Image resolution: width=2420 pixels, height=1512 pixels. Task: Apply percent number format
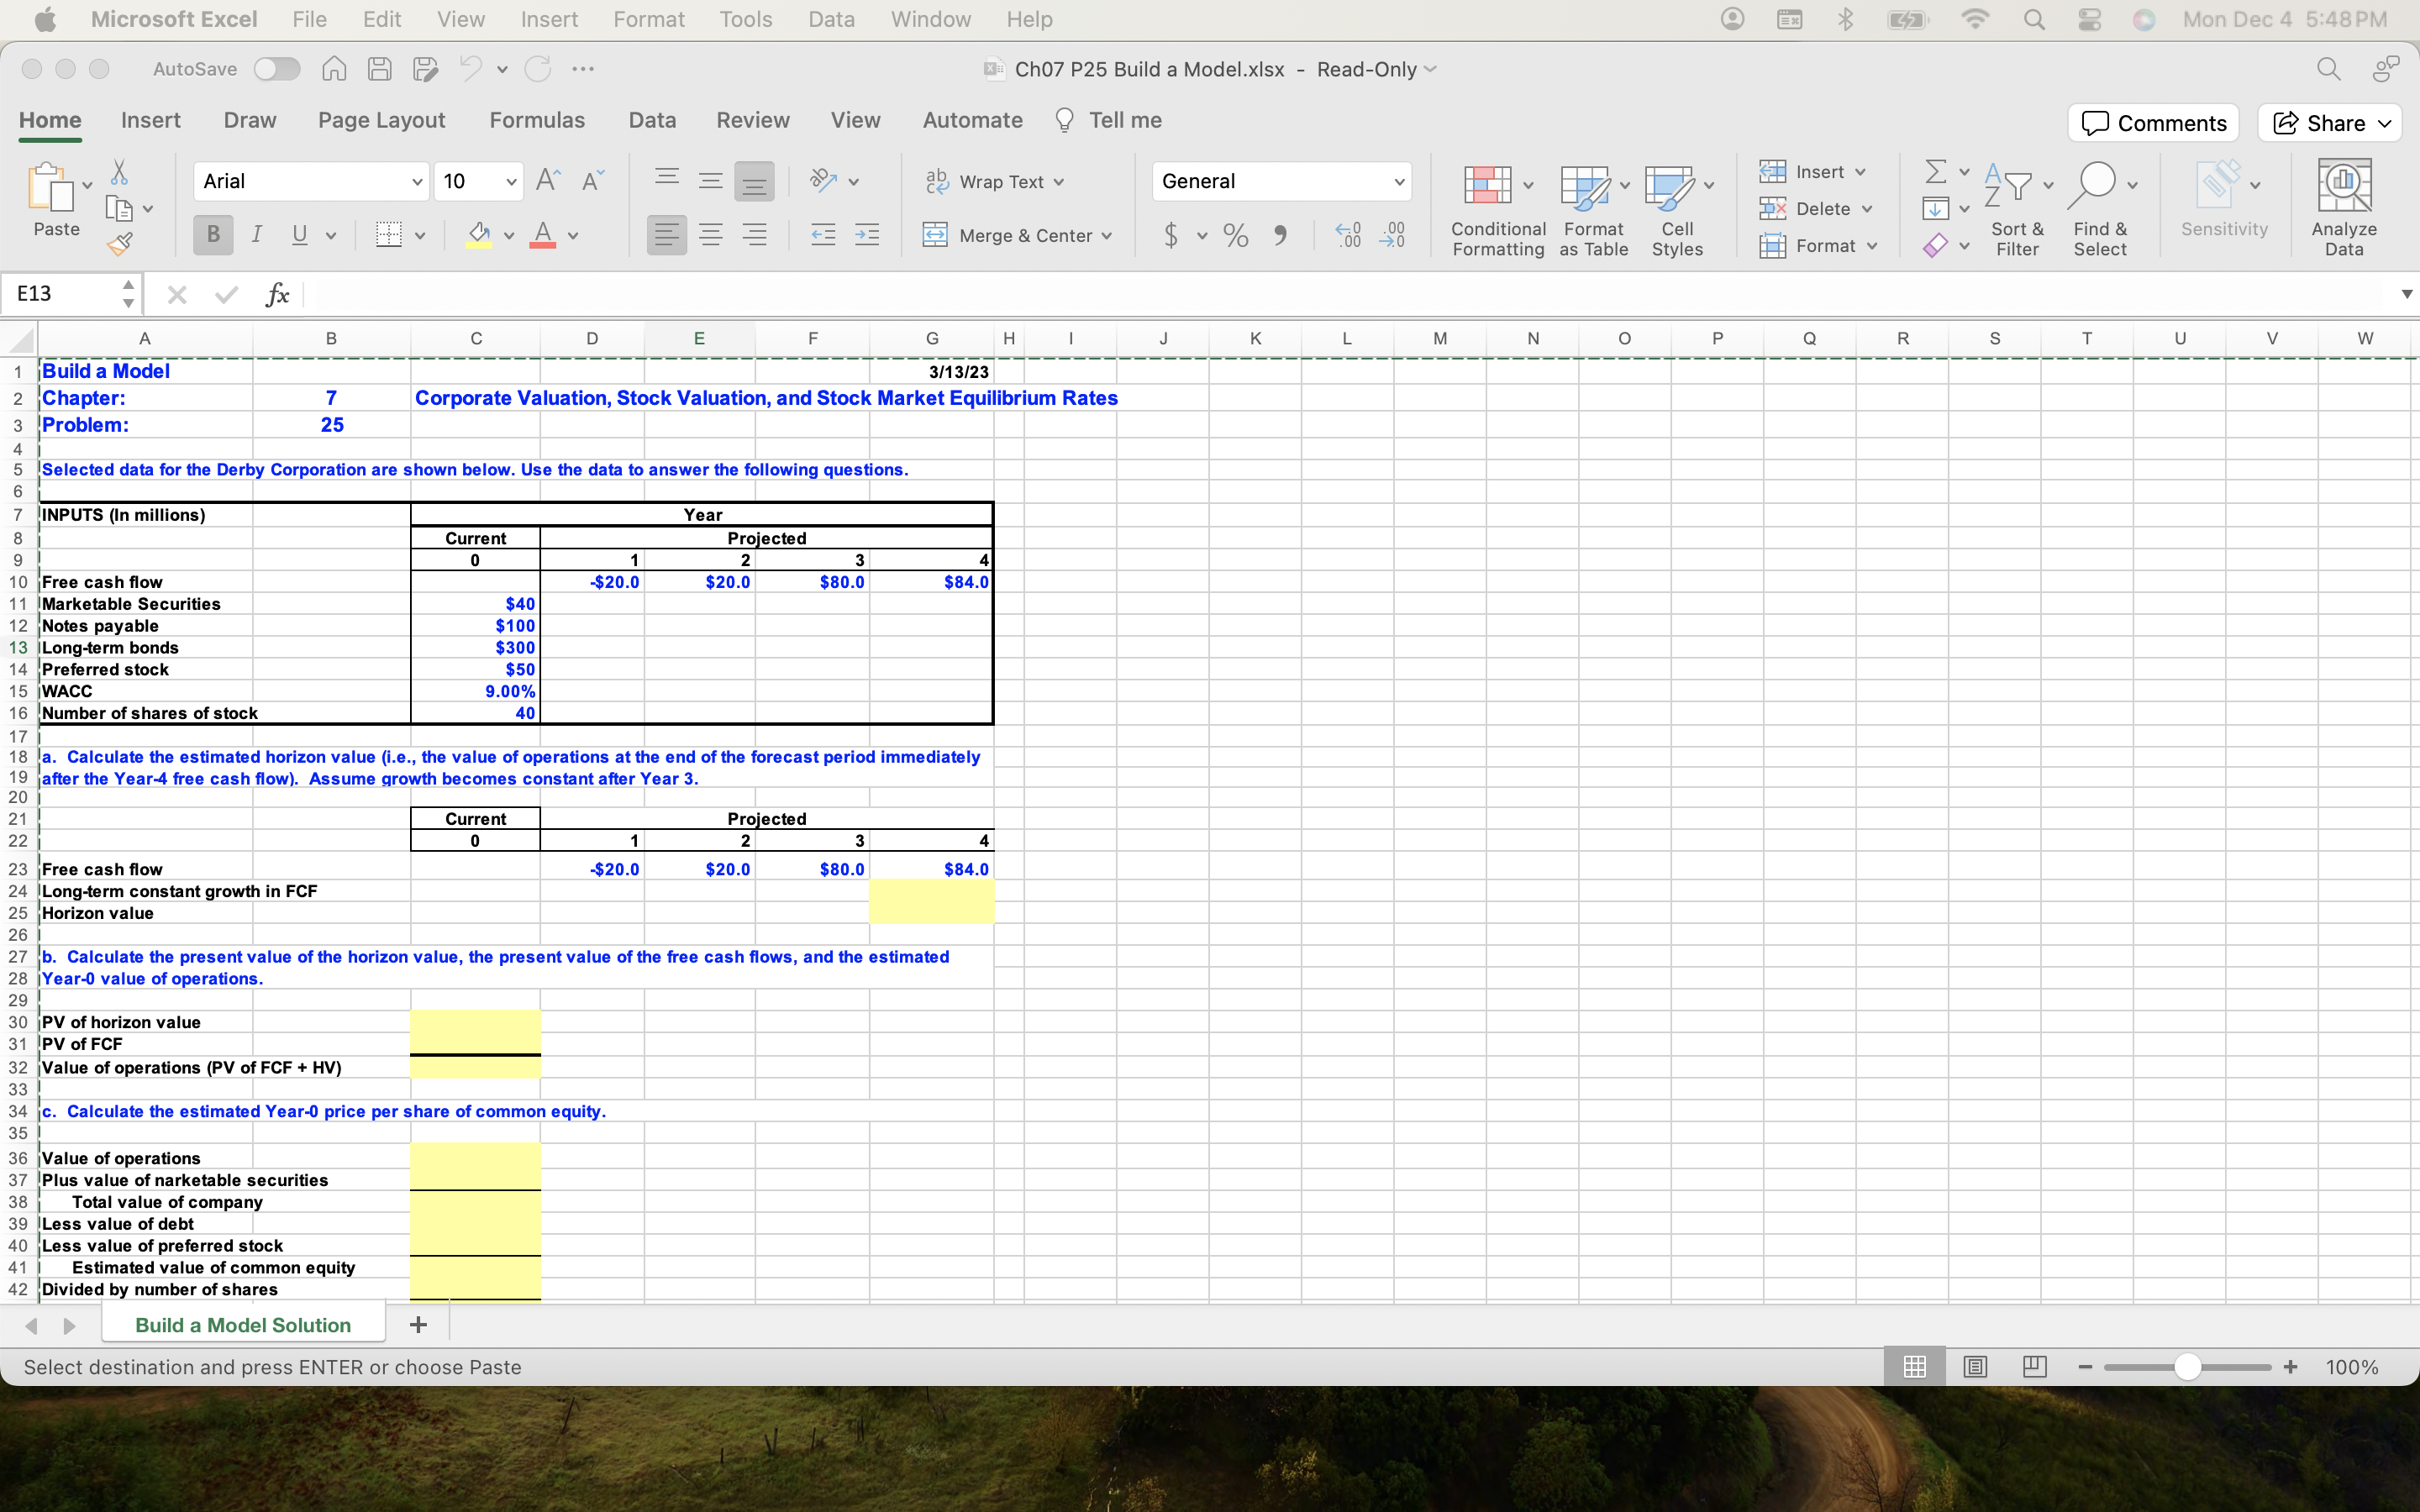[1235, 235]
